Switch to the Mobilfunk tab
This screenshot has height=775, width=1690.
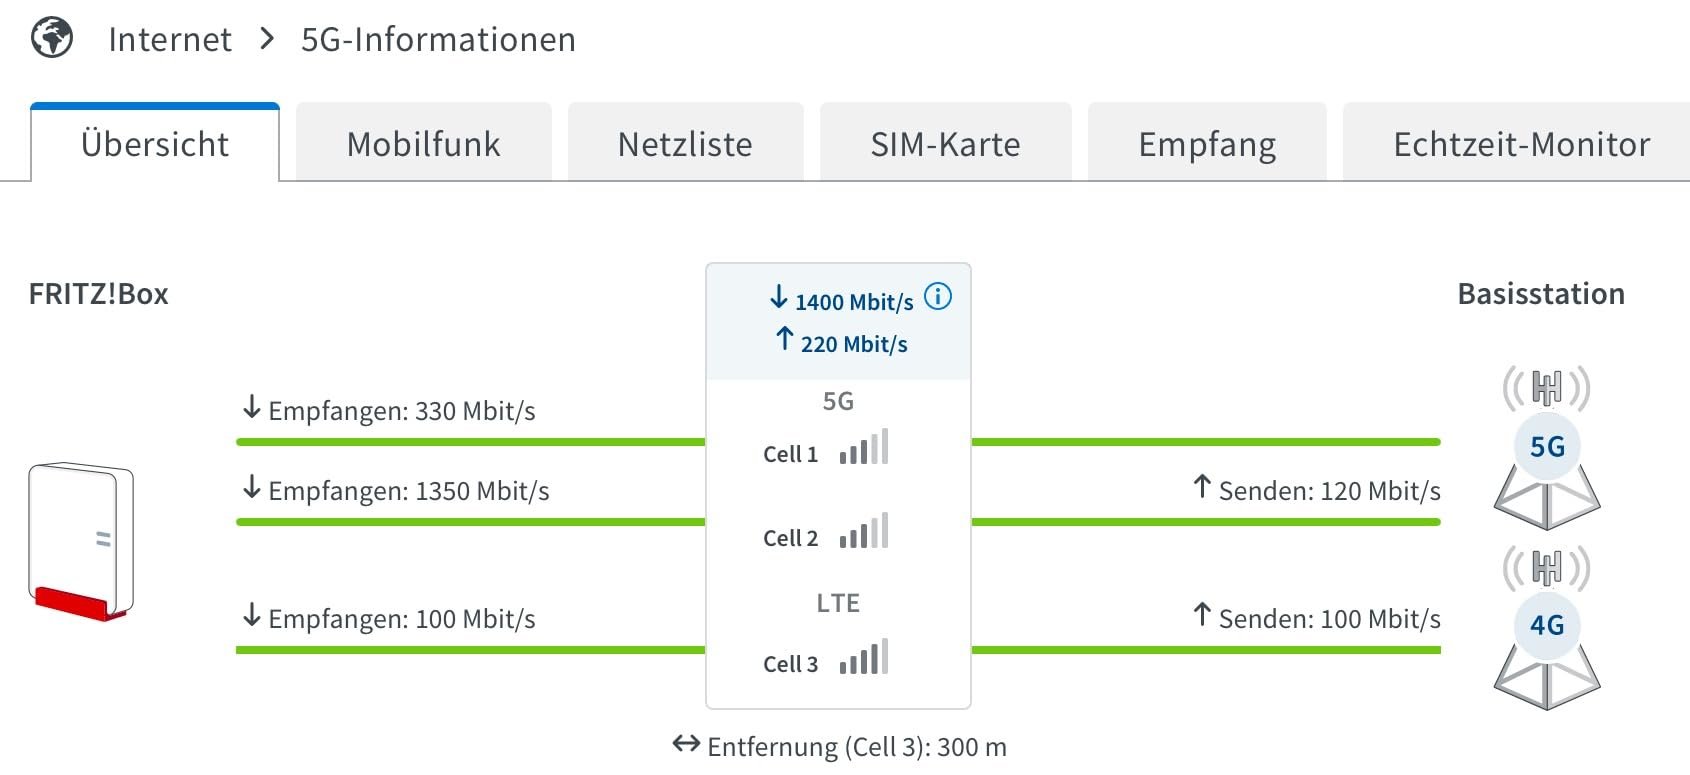coord(424,144)
